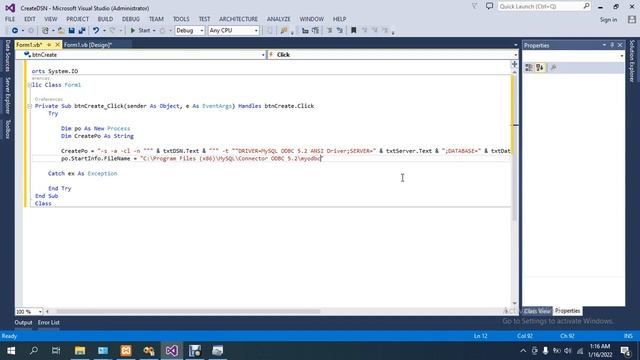
Task: Switch to the Class View tab
Action: pos(537,311)
